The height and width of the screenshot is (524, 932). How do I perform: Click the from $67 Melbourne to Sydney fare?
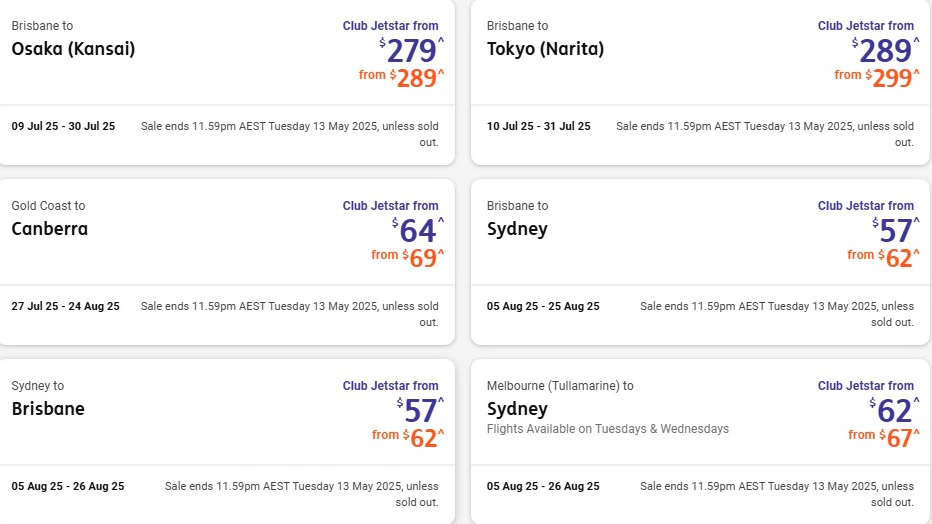[884, 438]
